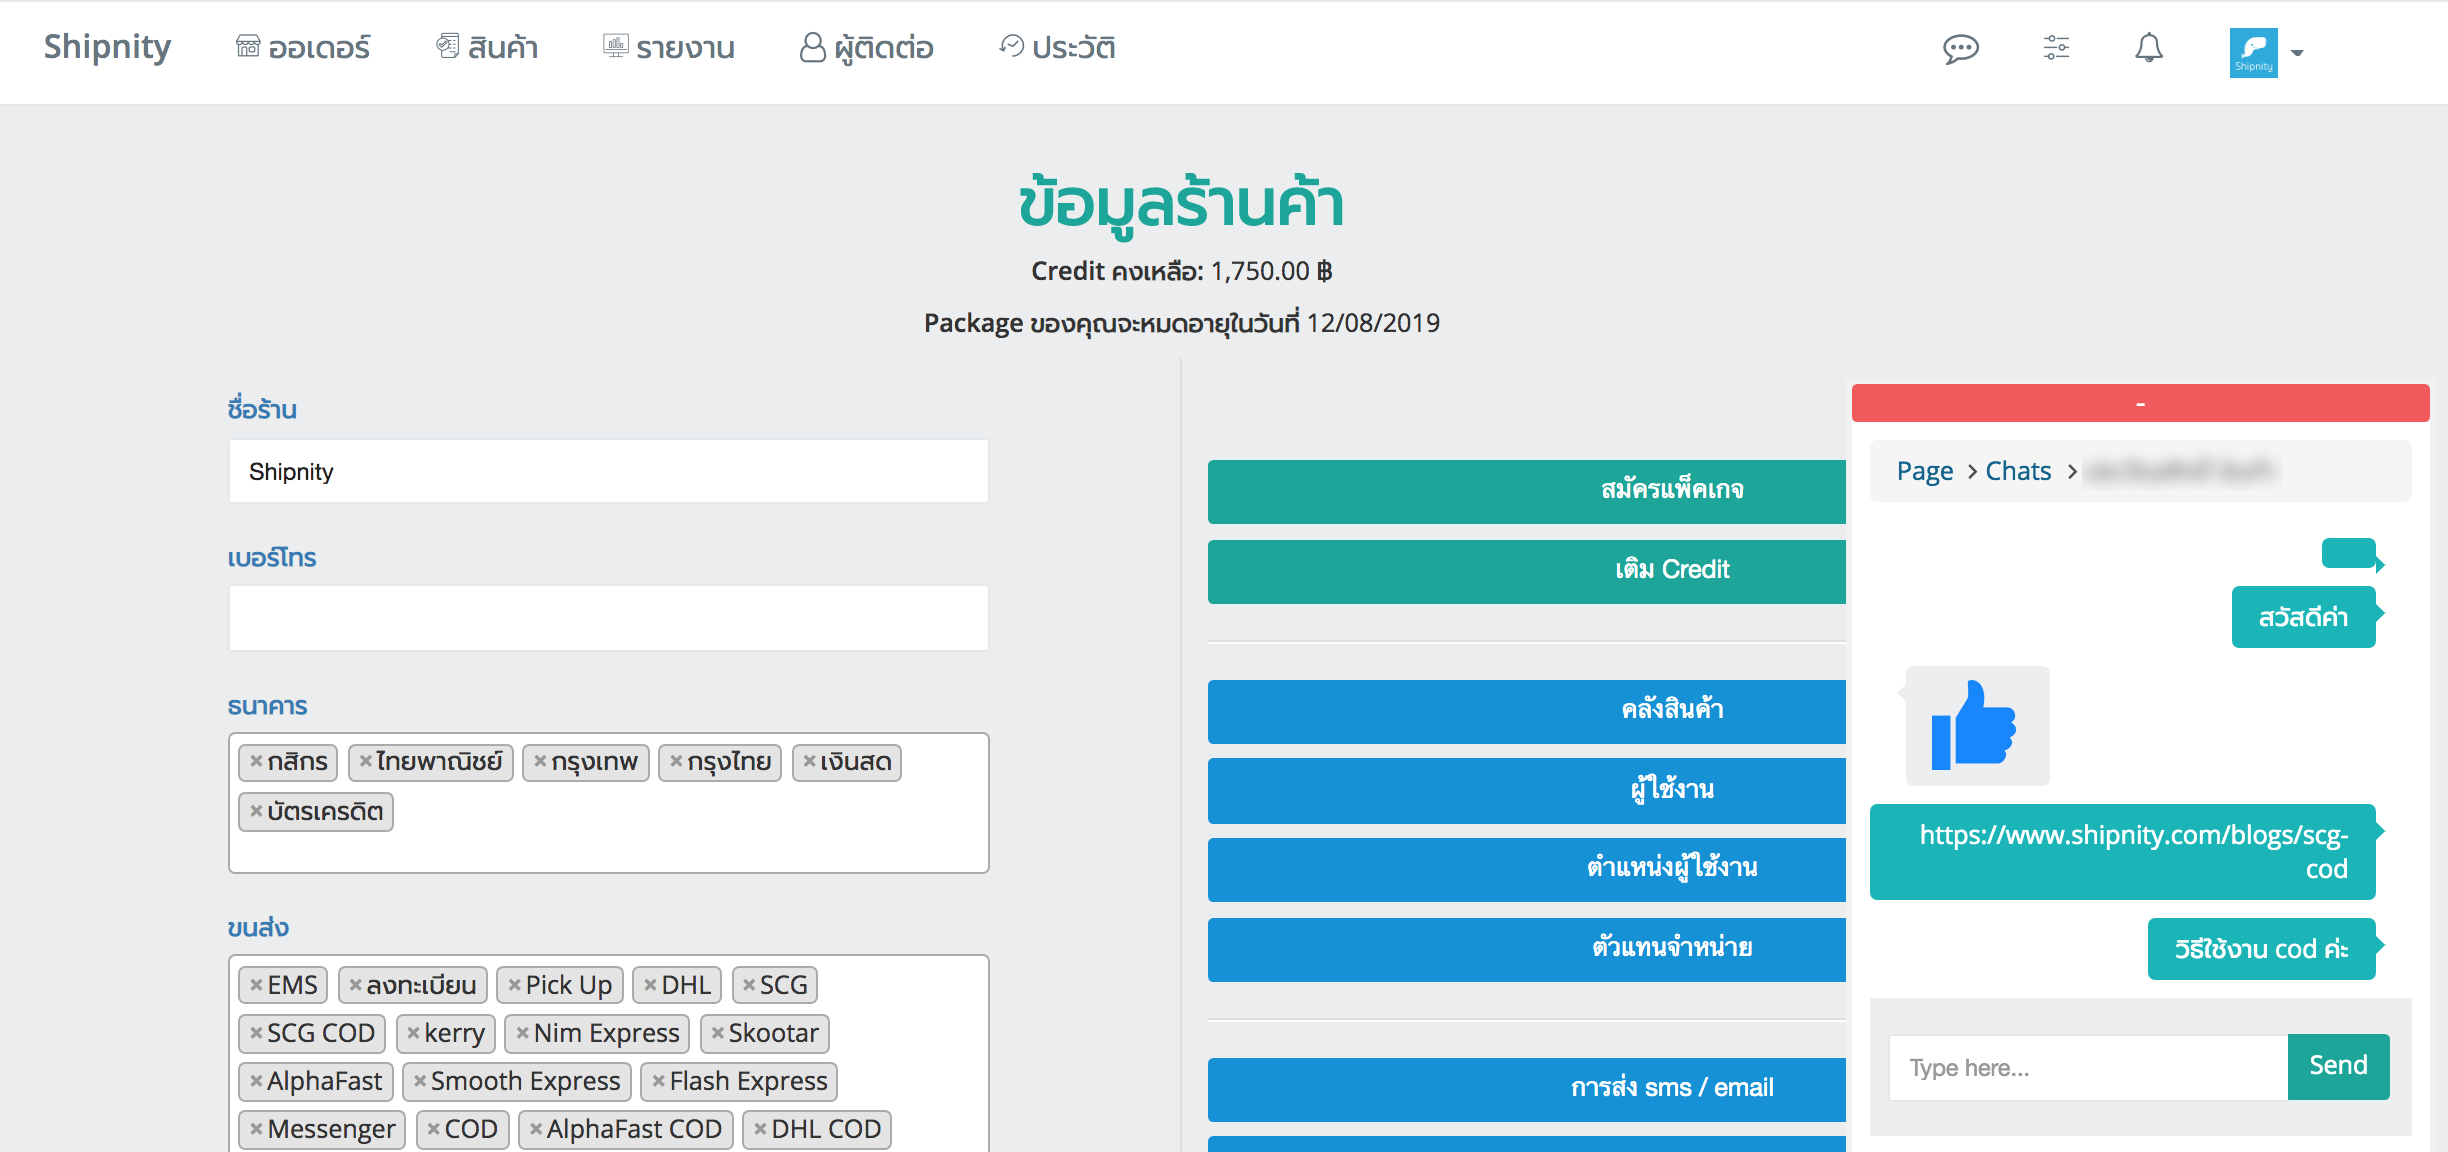Open the ออเดอร์ menu
This screenshot has width=2448, height=1152.
[303, 47]
